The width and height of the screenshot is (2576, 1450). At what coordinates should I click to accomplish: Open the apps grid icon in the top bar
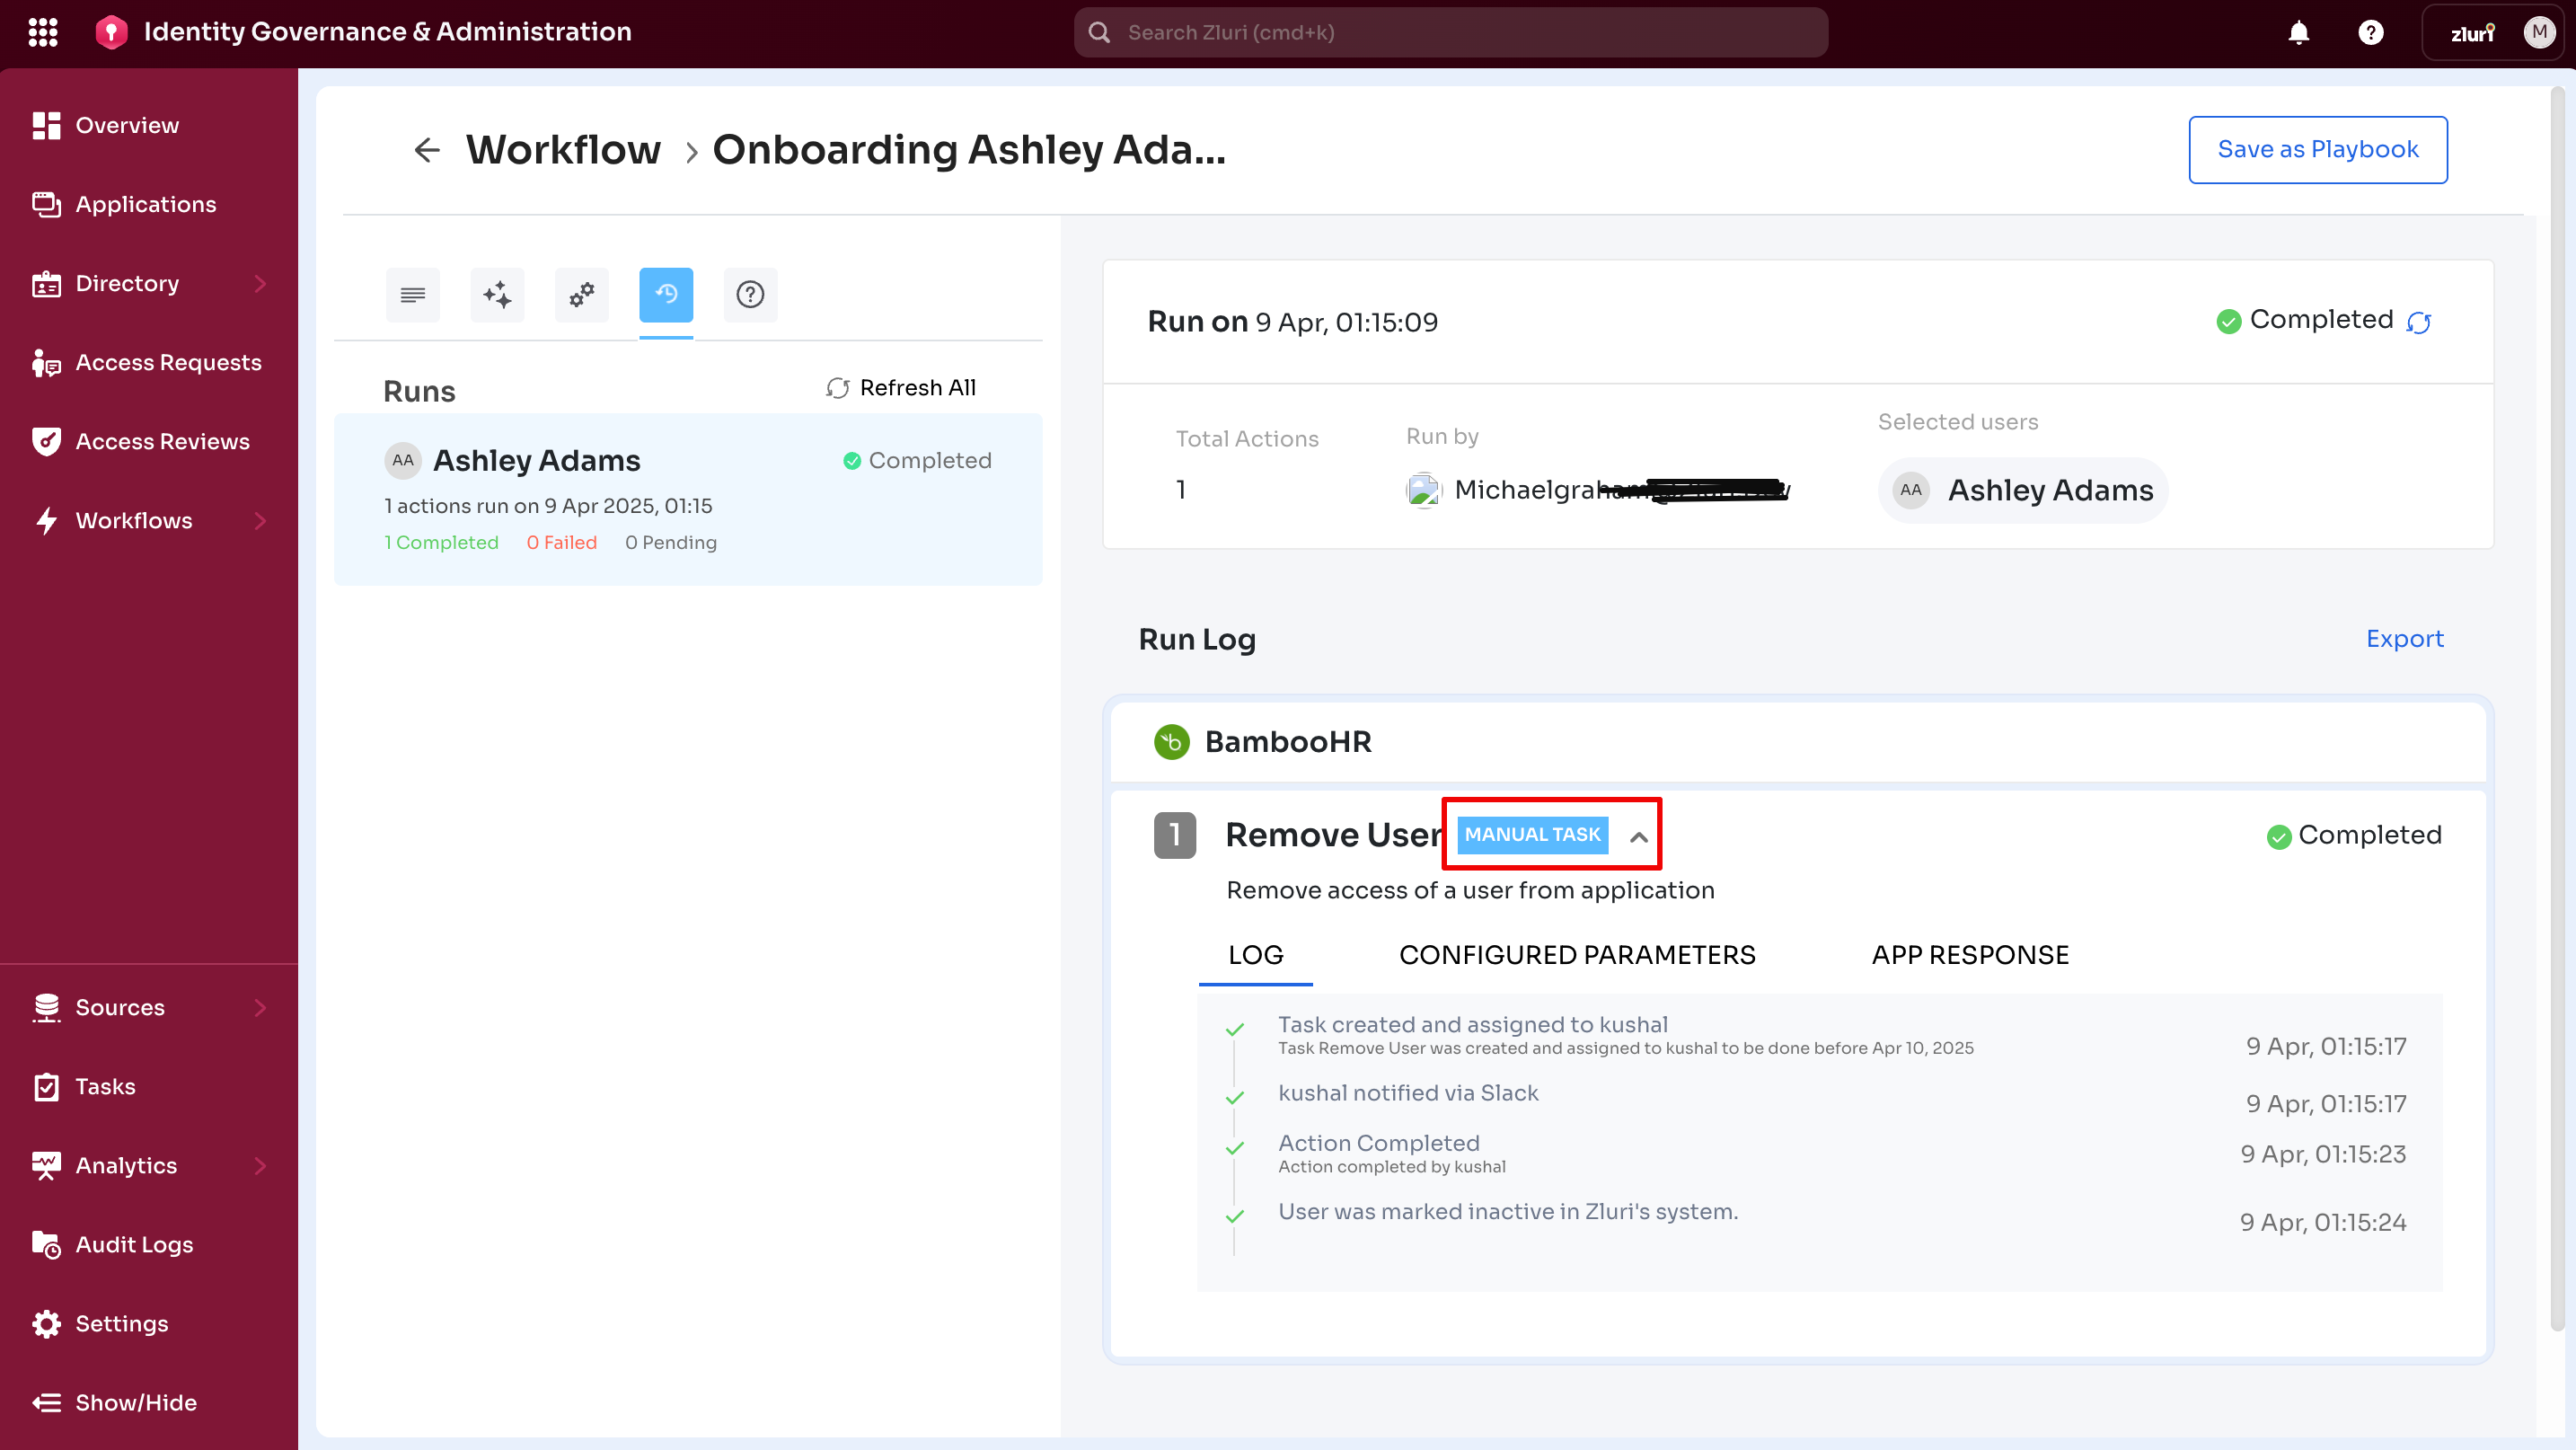[43, 31]
